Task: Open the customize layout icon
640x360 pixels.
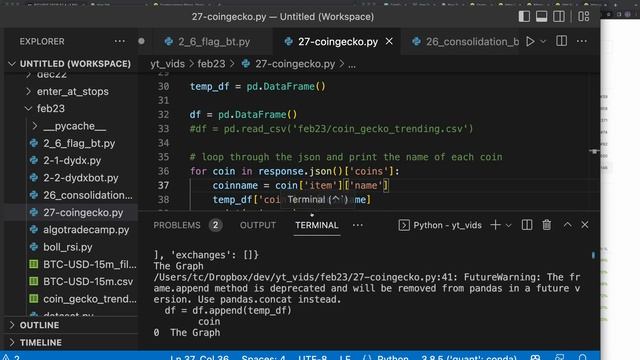Action: [x=584, y=17]
